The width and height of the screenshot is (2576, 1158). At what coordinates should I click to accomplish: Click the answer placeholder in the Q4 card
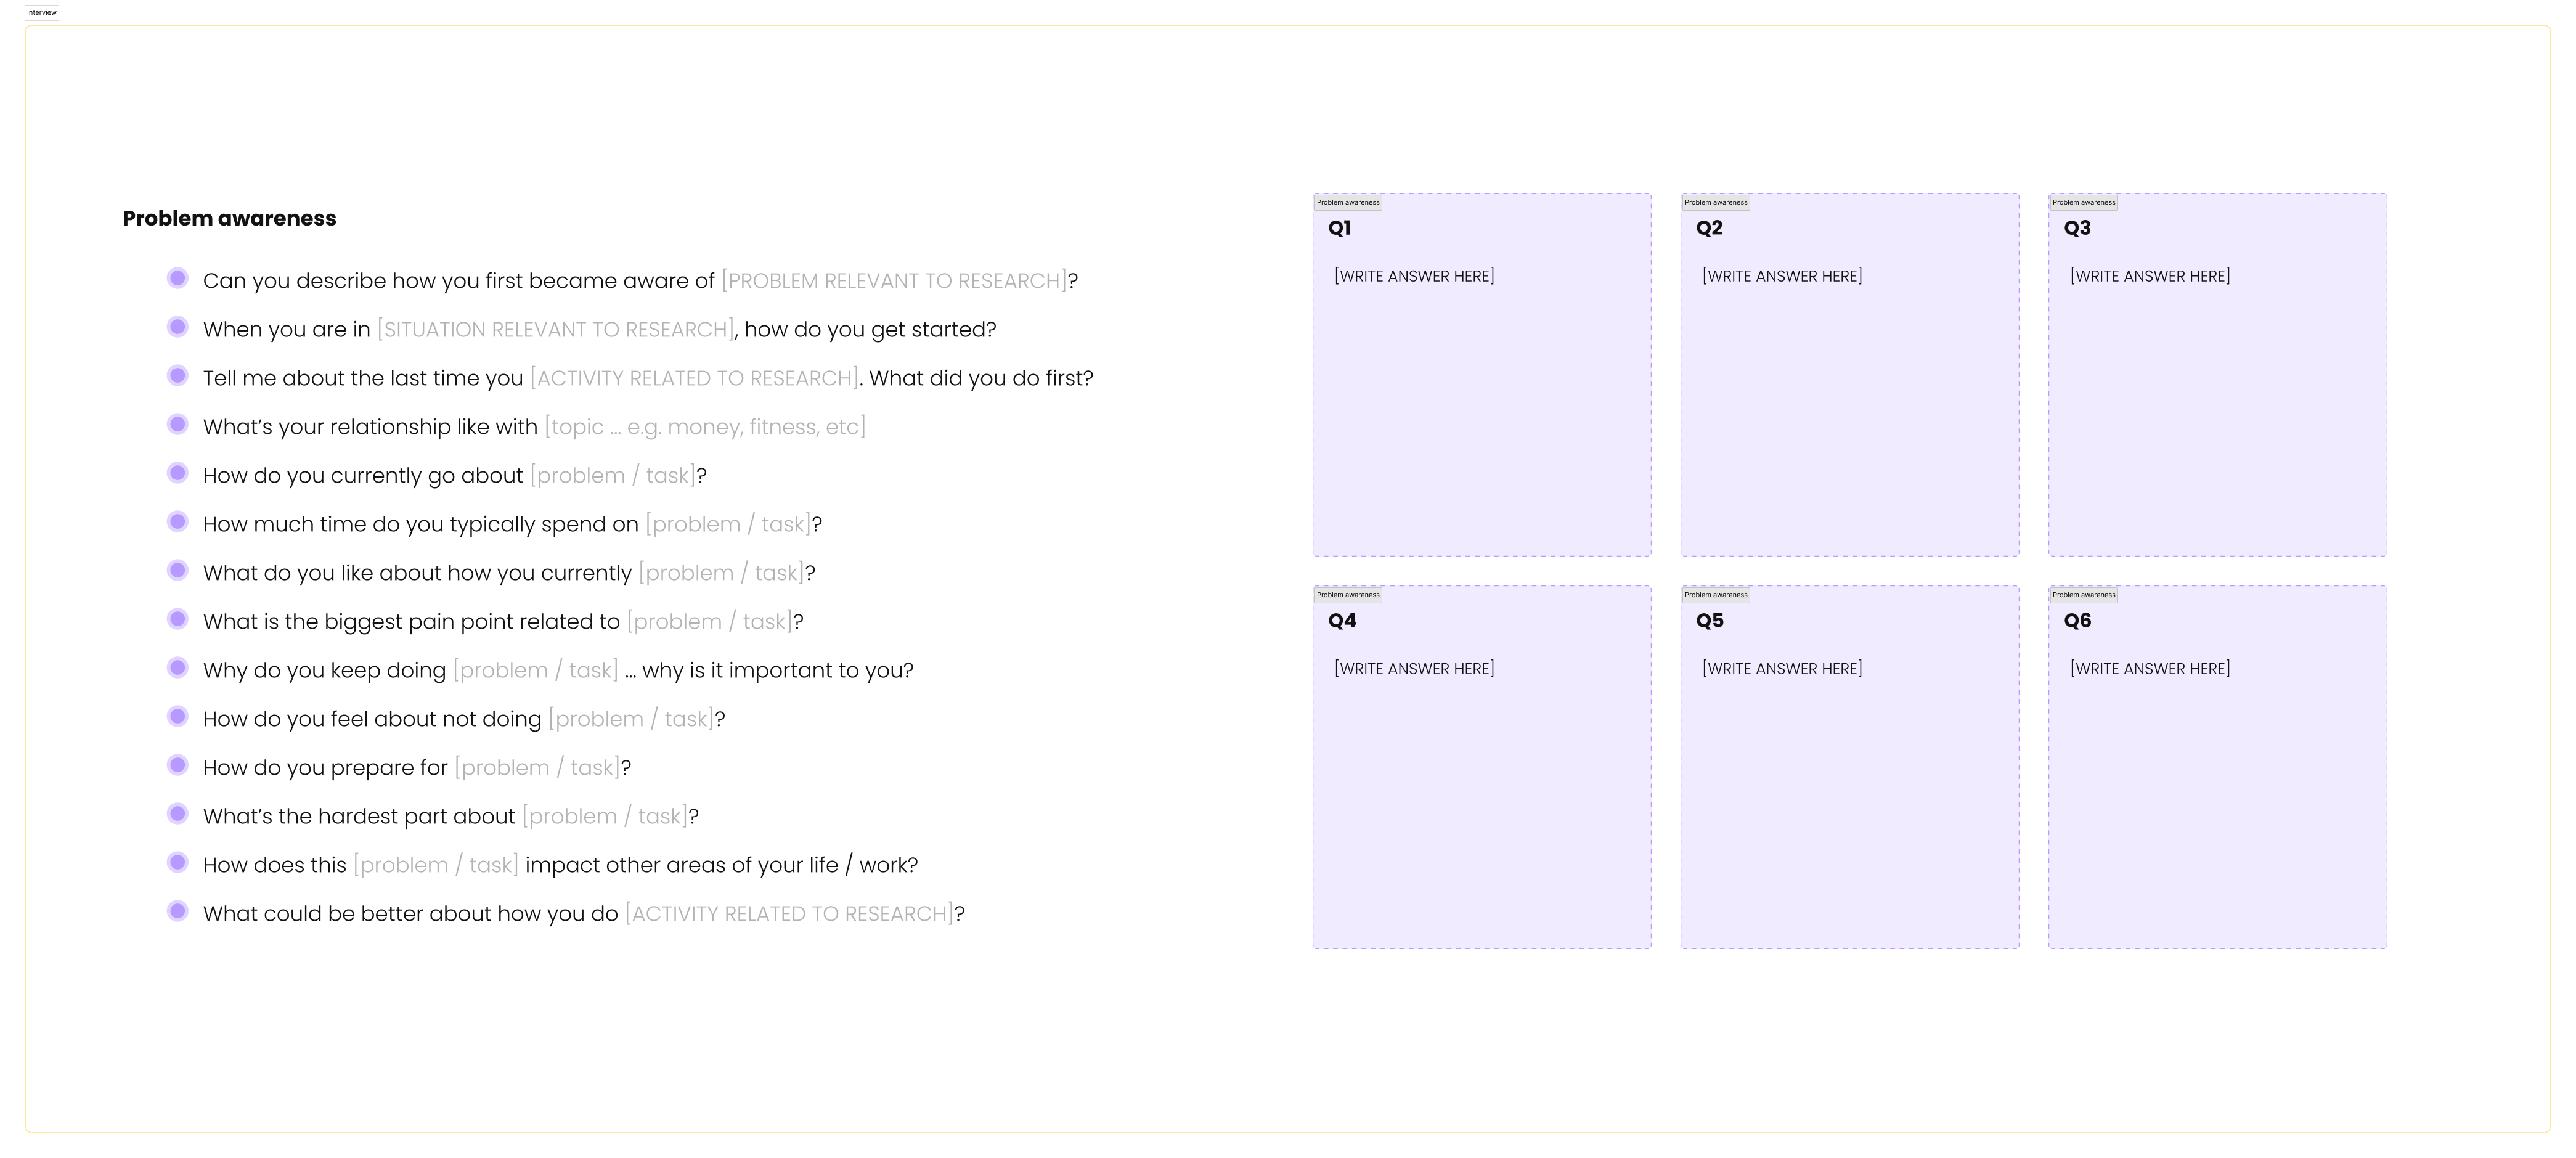tap(1414, 669)
